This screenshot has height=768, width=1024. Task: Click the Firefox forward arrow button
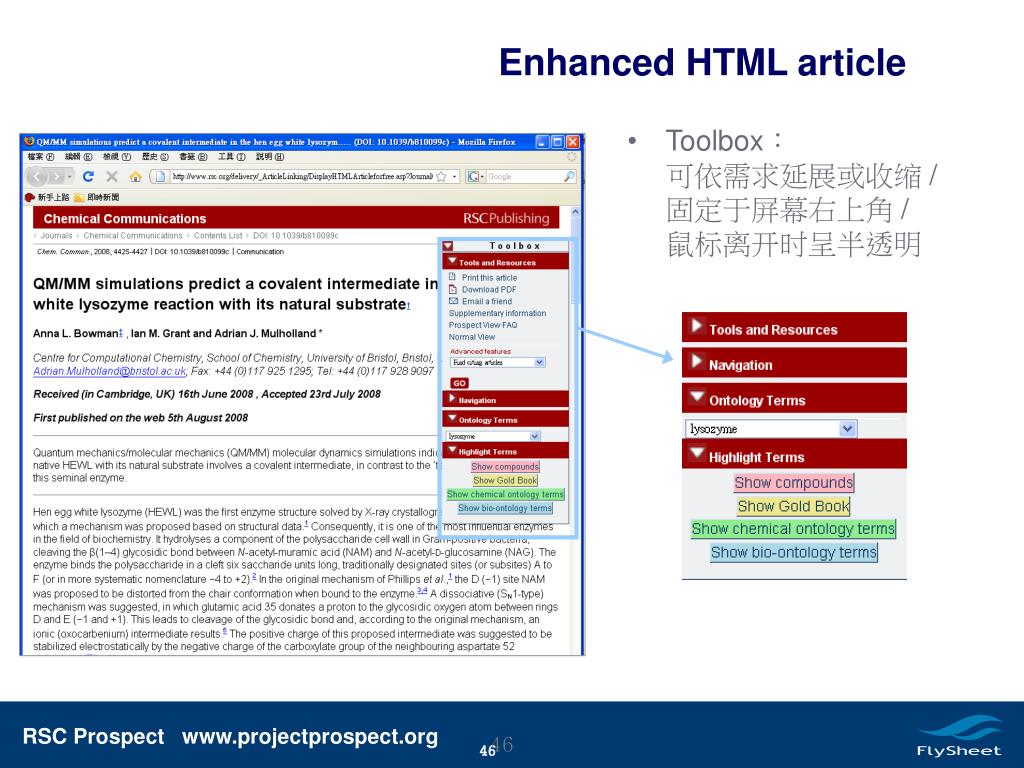coord(57,176)
